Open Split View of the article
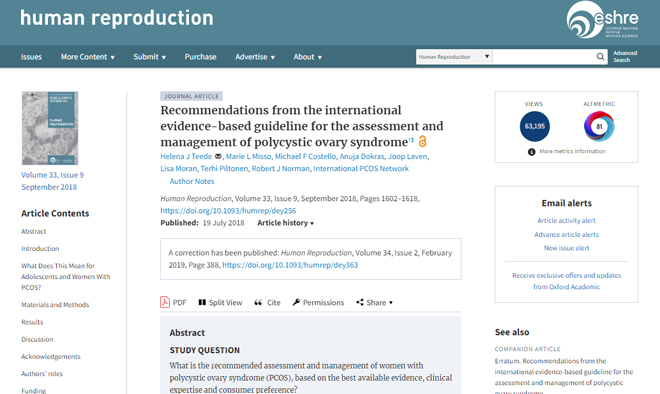 coord(221,302)
